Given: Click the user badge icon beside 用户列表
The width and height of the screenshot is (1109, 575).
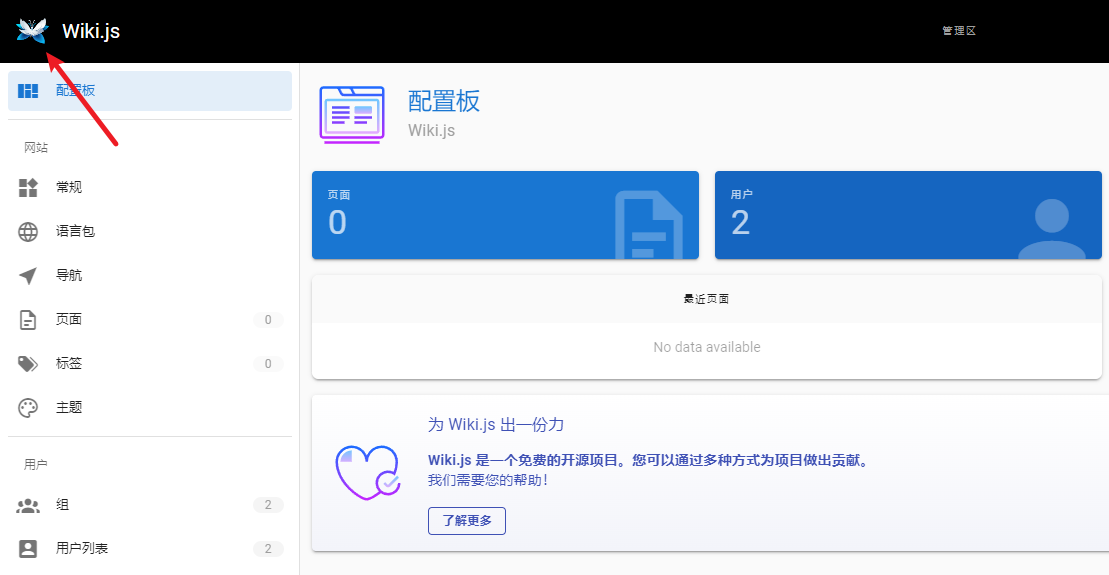Looking at the screenshot, I should point(28,549).
